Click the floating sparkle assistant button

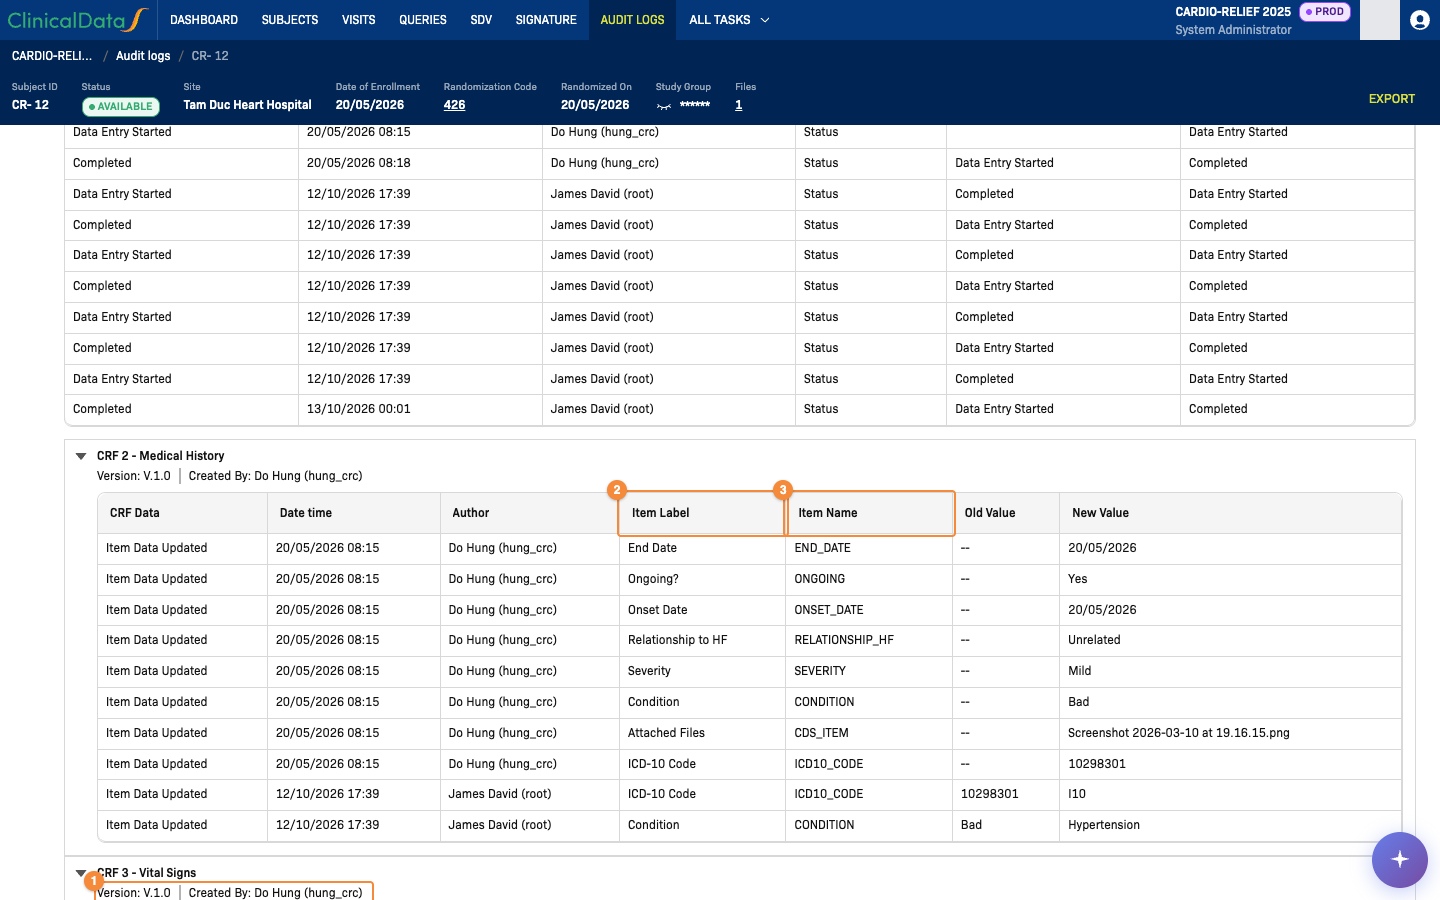[x=1399, y=859]
